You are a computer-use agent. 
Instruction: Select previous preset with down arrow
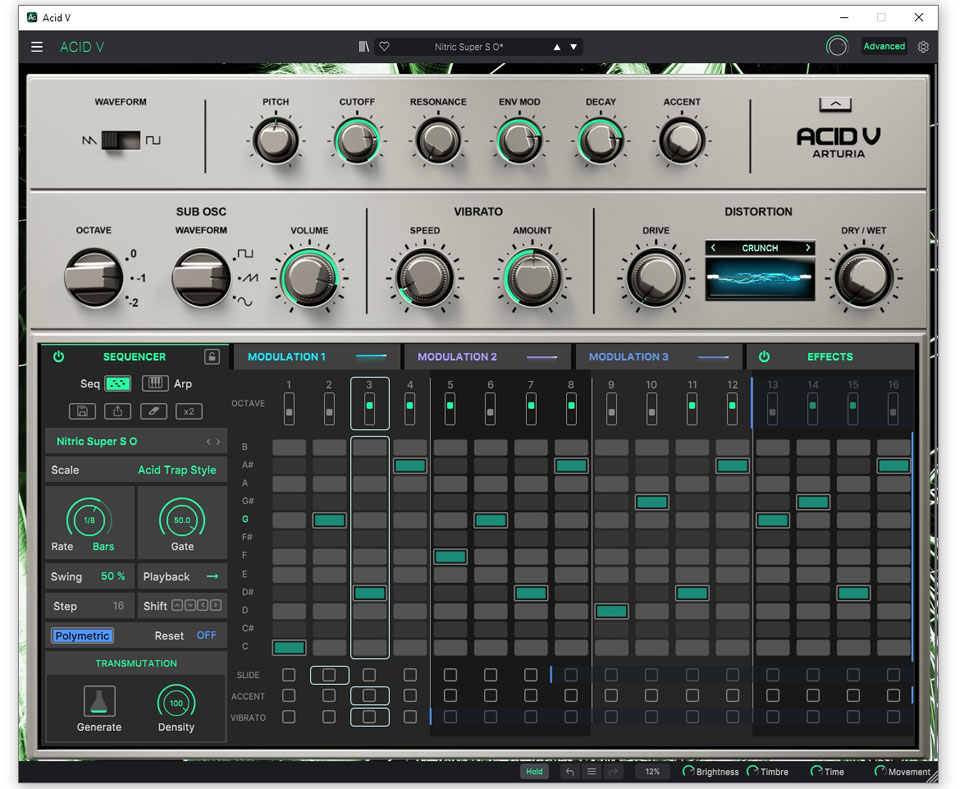tap(574, 47)
